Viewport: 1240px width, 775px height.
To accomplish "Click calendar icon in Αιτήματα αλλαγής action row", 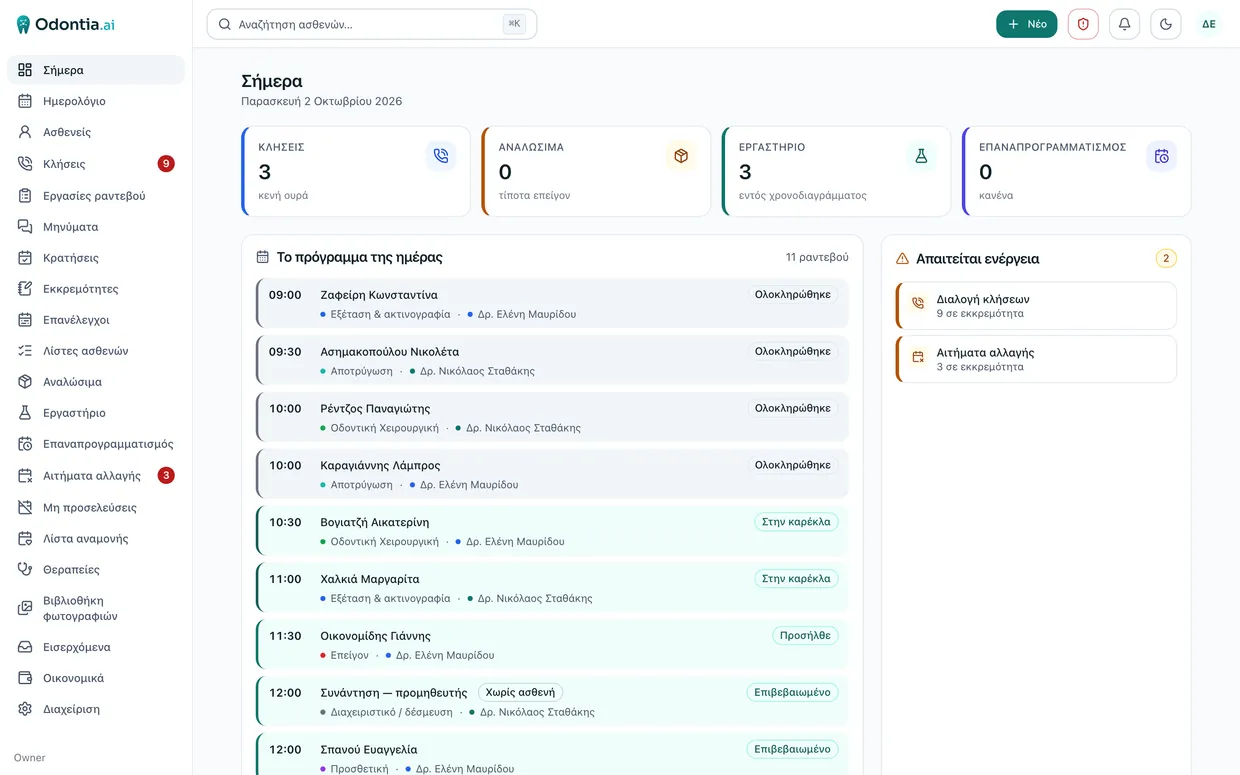I will [918, 358].
